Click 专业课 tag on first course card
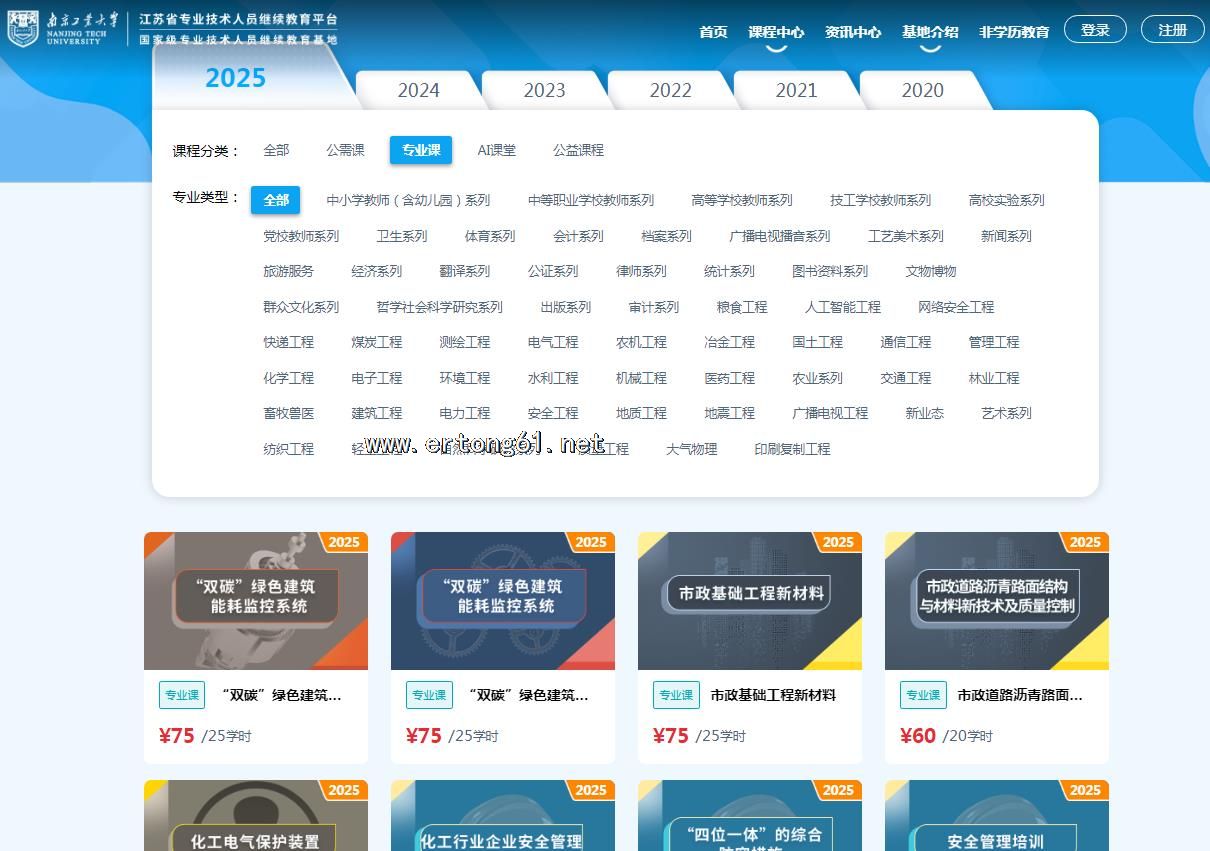Viewport: 1210px width, 851px height. pos(182,695)
